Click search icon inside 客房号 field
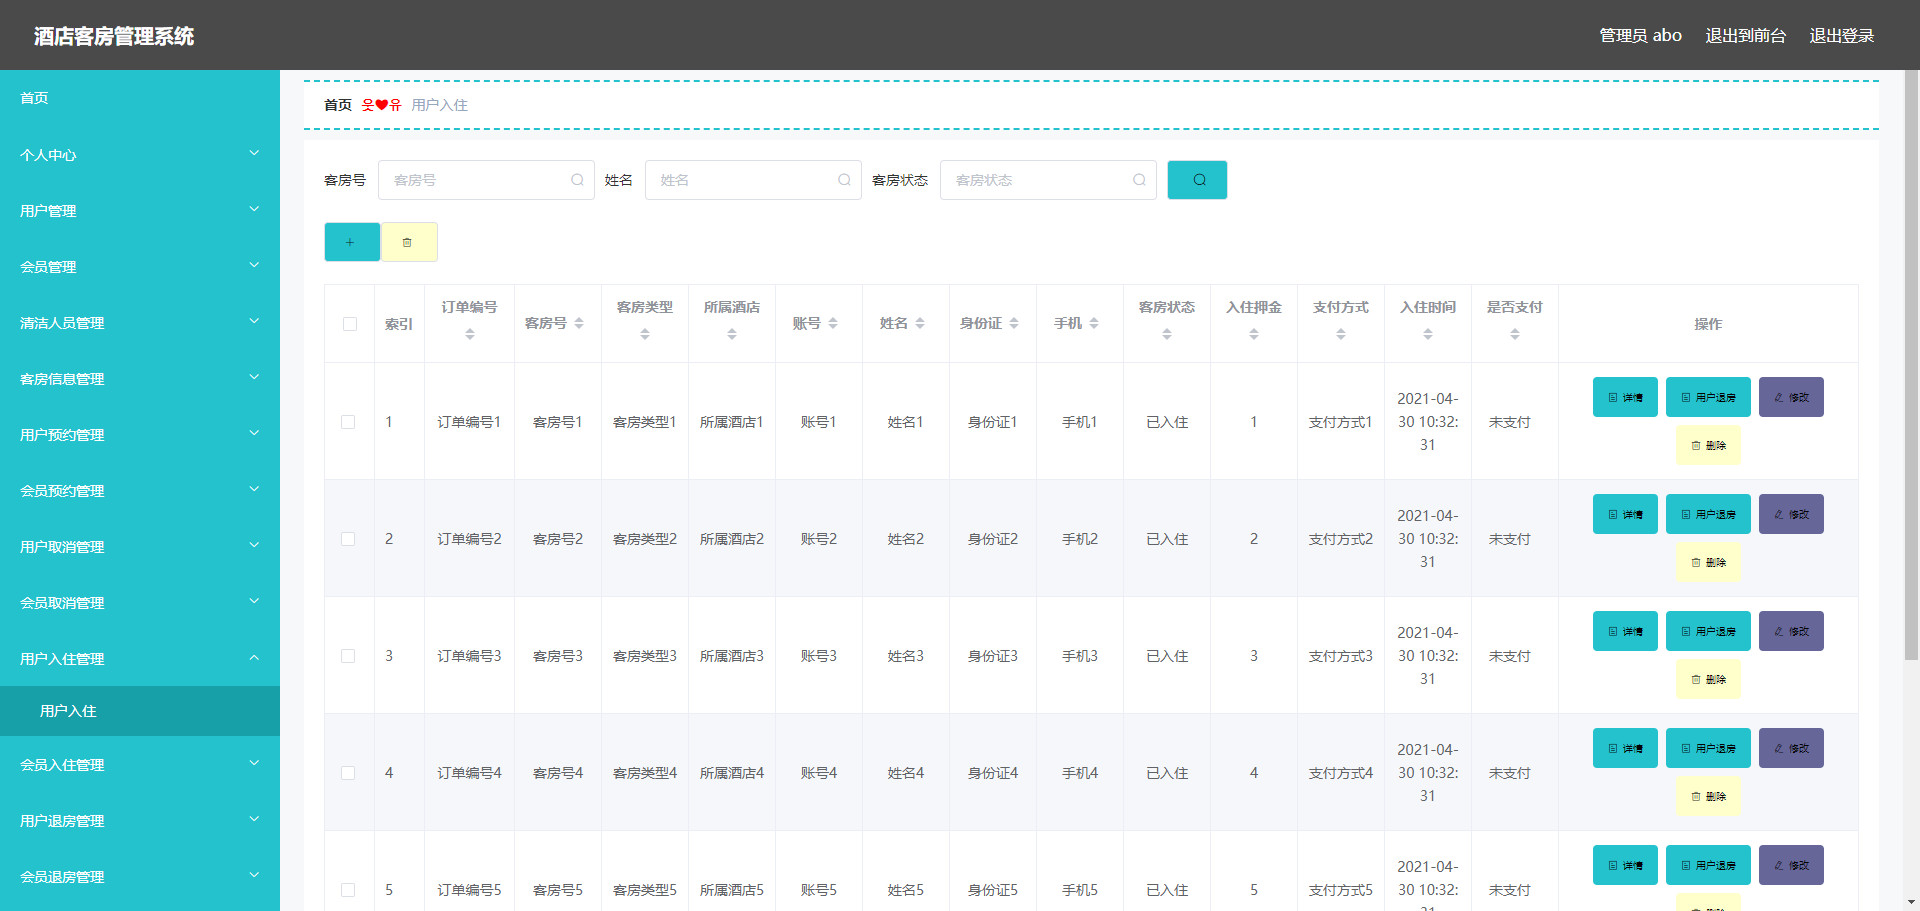The height and width of the screenshot is (911, 1920). coord(577,180)
